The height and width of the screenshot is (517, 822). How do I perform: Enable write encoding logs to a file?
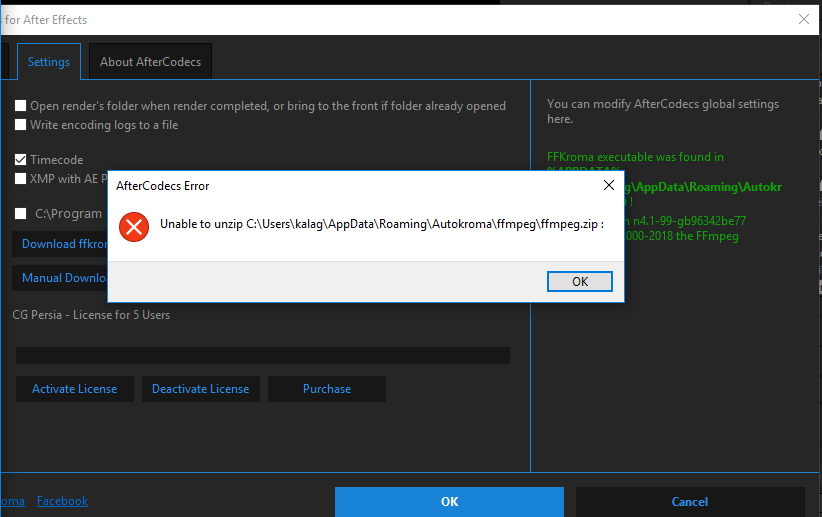20,125
